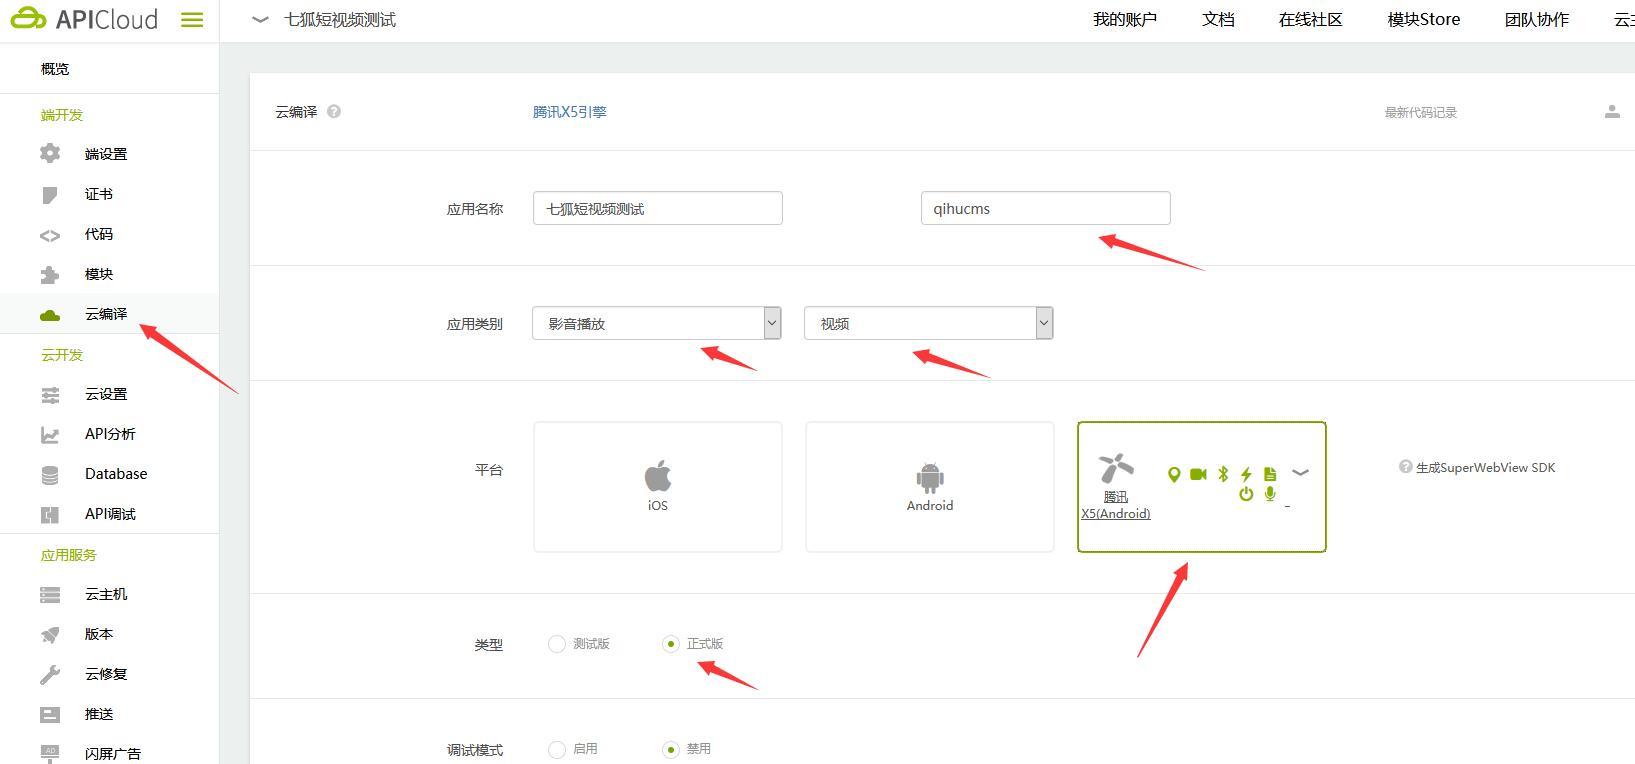Viewport: 1635px width, 764px height.
Task: Click the 云修复 wrench icon
Action: tap(50, 675)
